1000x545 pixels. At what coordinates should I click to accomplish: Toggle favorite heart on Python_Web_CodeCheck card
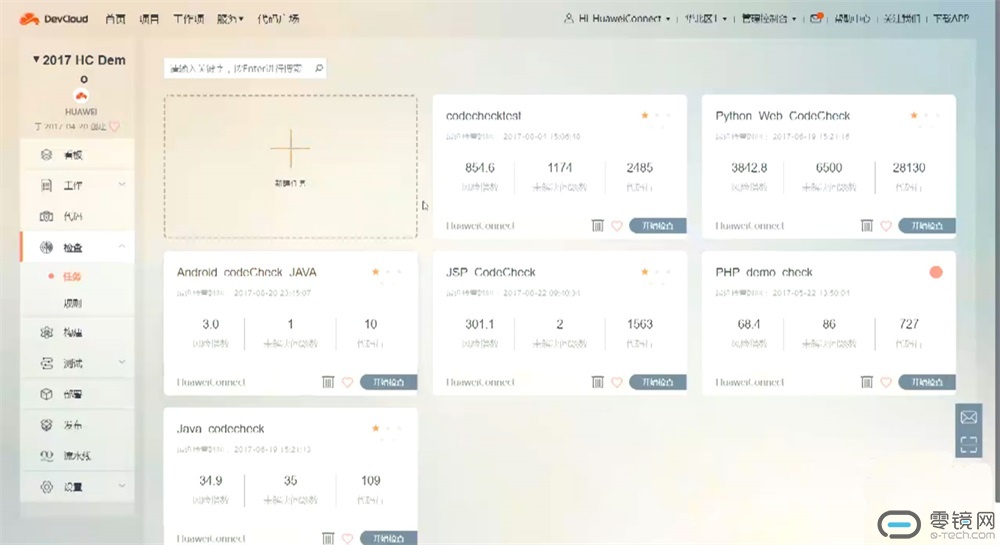pyautogui.click(x=886, y=226)
